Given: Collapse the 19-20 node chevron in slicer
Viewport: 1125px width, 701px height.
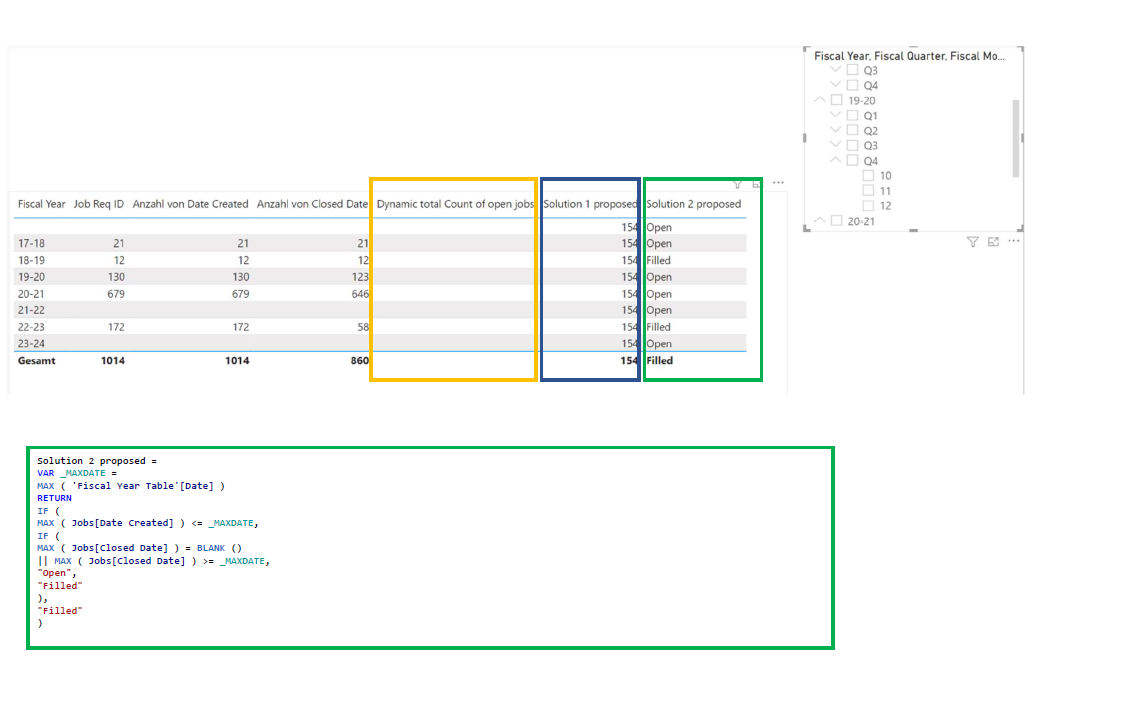Looking at the screenshot, I should point(819,100).
